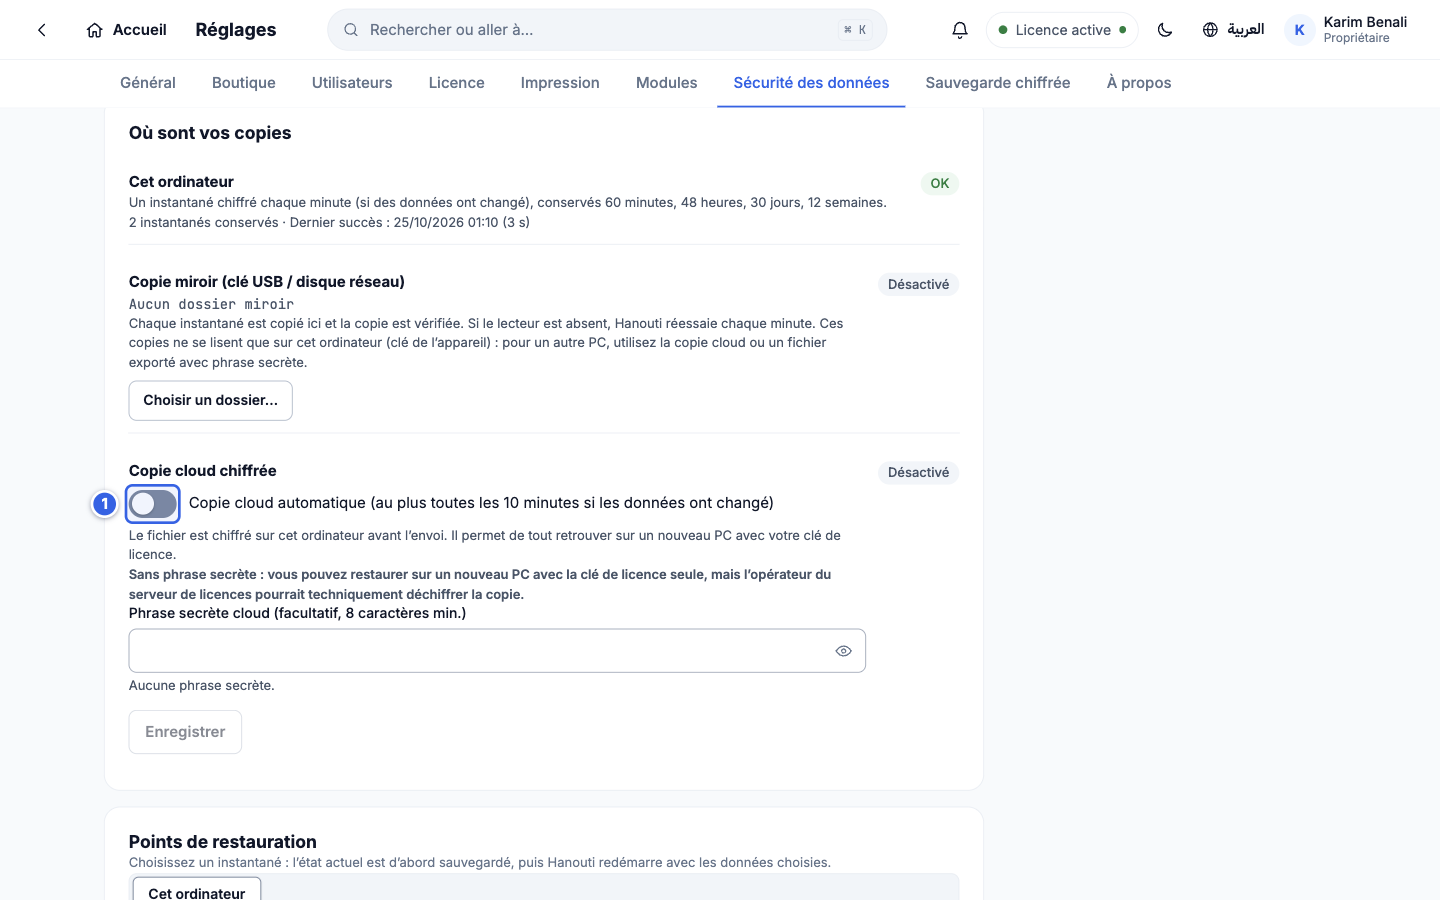Switch to the Boutique tab
Image resolution: width=1440 pixels, height=900 pixels.
[x=244, y=83]
